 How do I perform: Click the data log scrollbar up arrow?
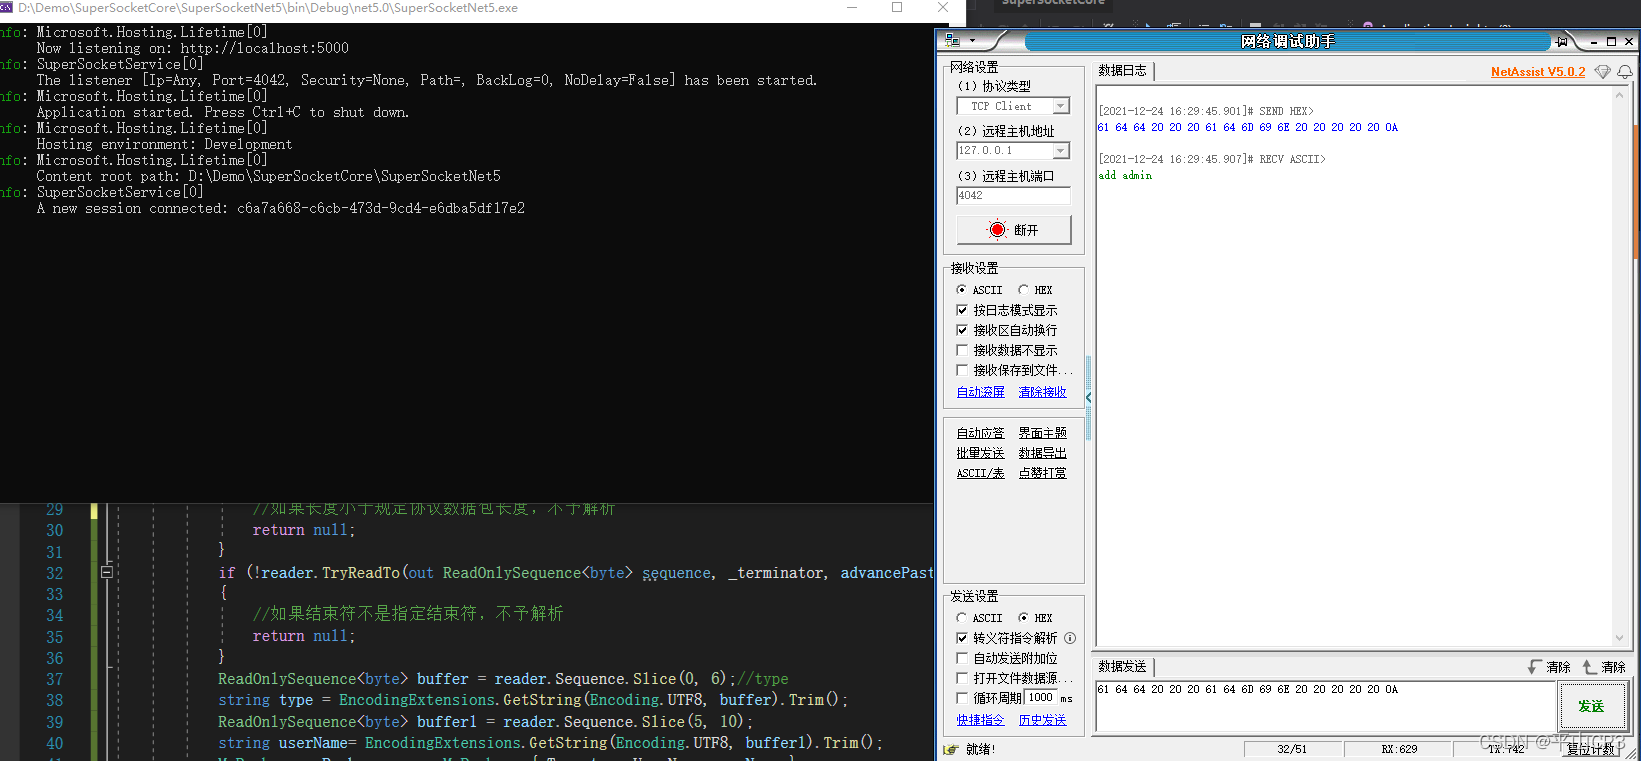click(1619, 96)
